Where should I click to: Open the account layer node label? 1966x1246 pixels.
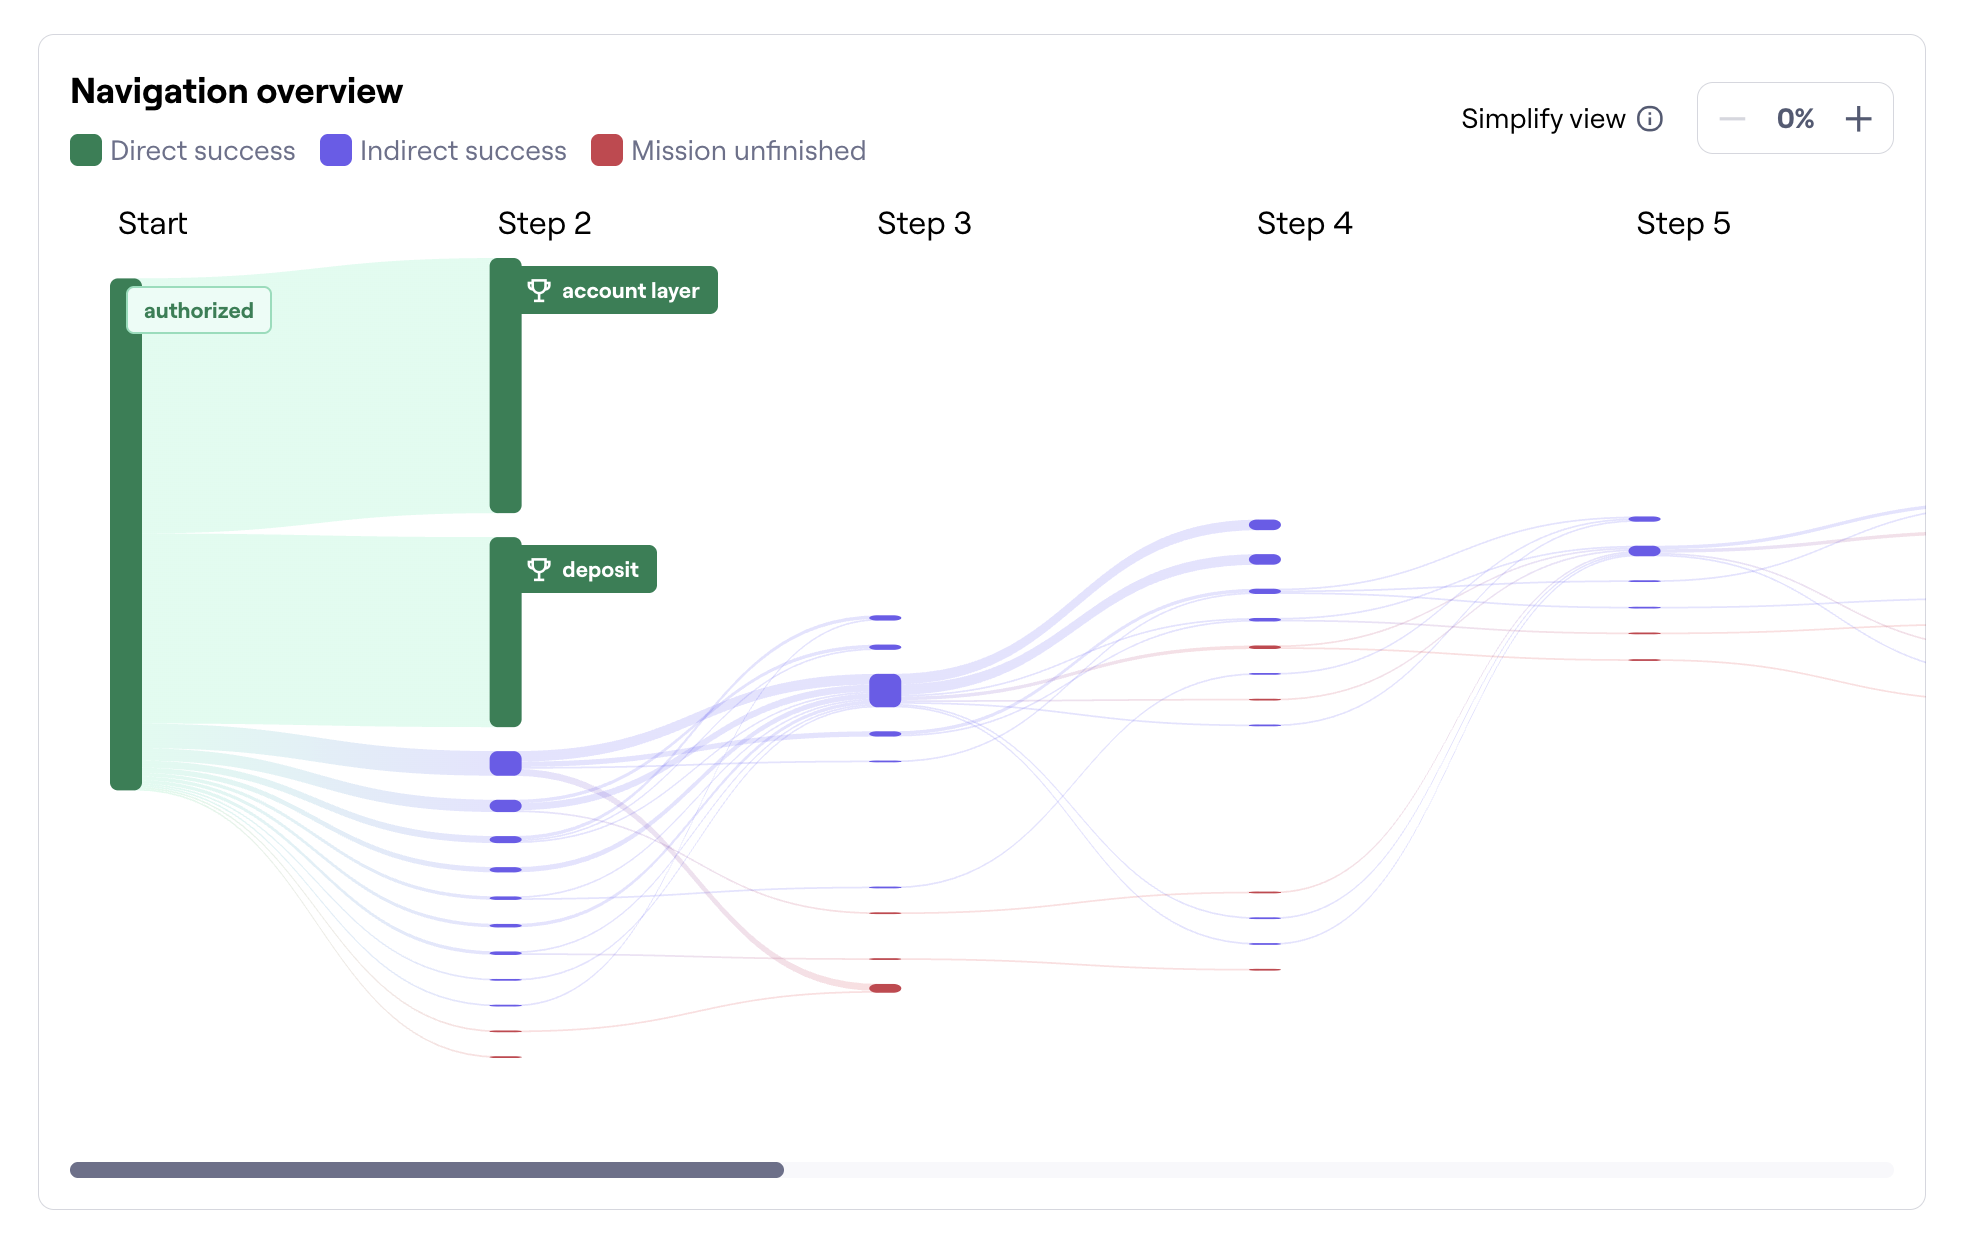point(630,290)
